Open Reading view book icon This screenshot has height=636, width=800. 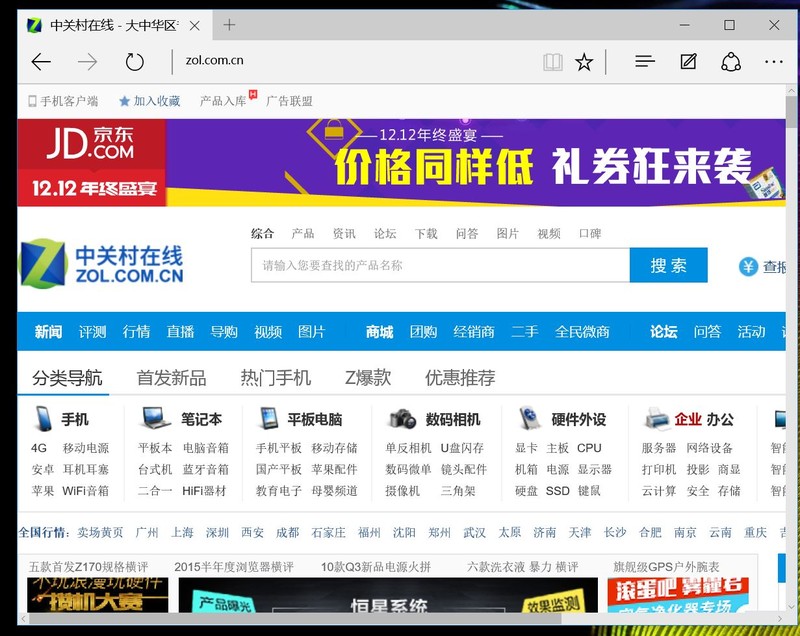coord(553,62)
